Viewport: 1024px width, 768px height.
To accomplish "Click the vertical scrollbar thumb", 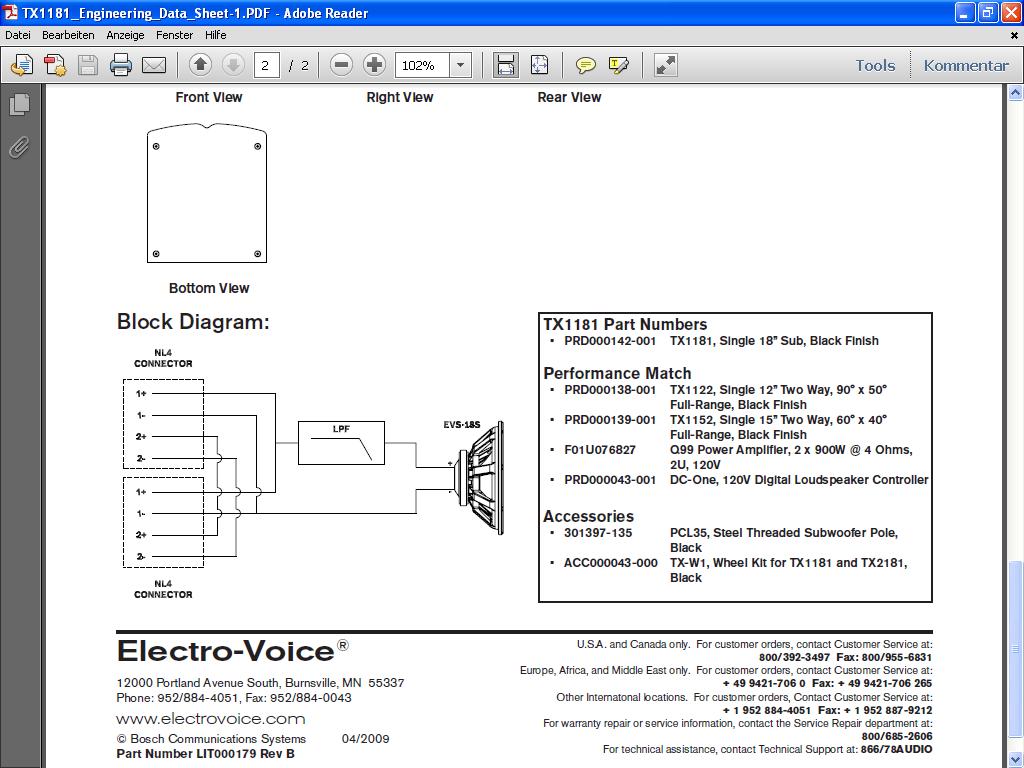I will [1016, 647].
